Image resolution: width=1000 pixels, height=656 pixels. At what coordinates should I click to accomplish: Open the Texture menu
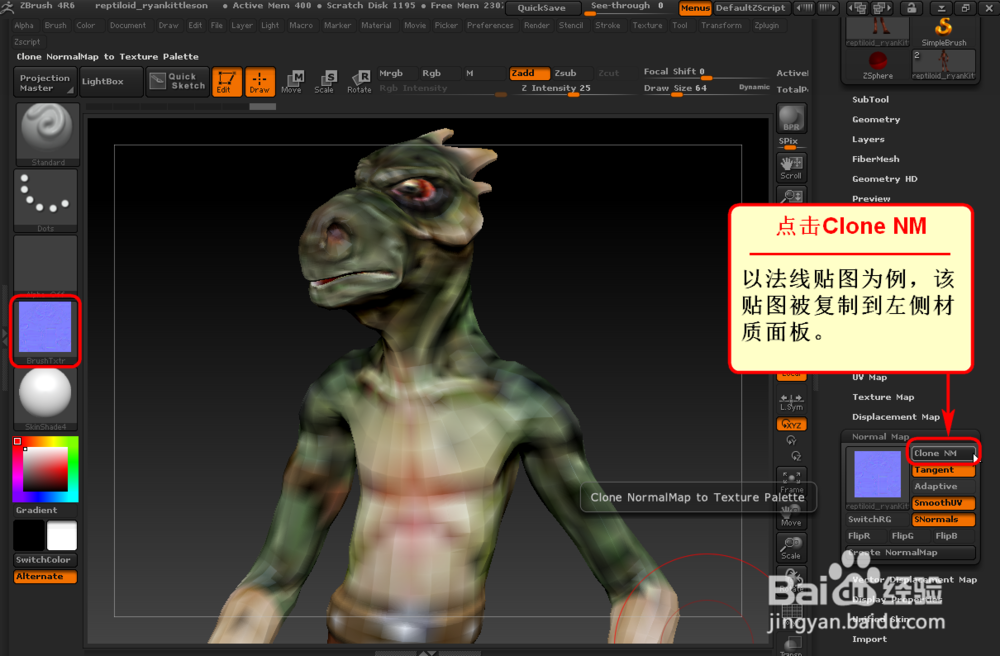[647, 26]
